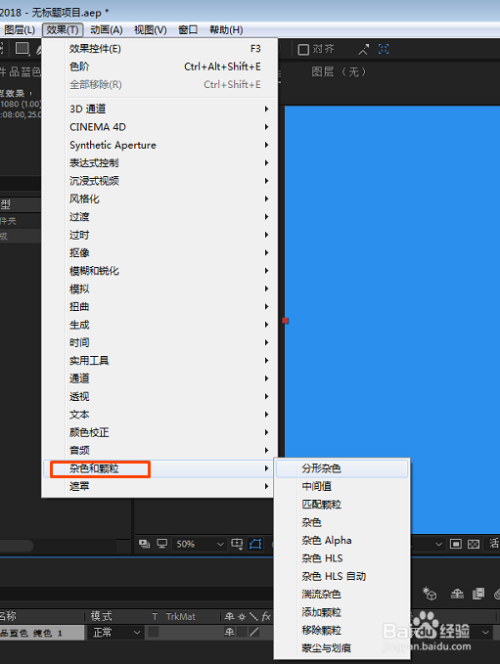
Task: Open the 透视 effects submenu
Action: (x=160, y=396)
